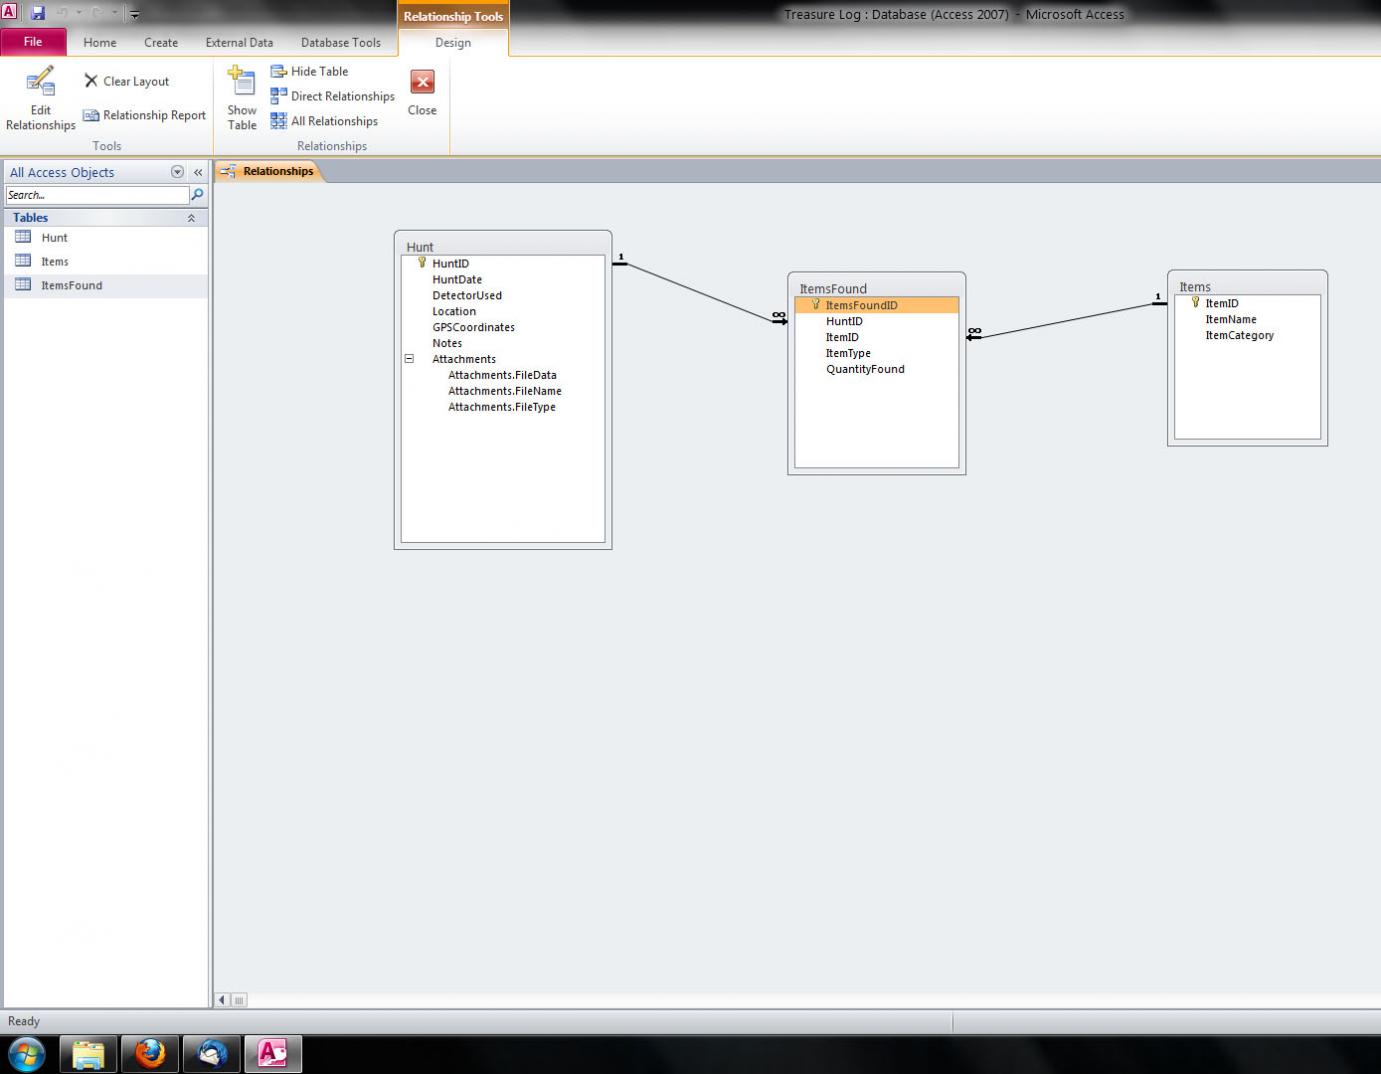Screen dimensions: 1381x1074
Task: Select Attachments.FileName field
Action: (503, 391)
